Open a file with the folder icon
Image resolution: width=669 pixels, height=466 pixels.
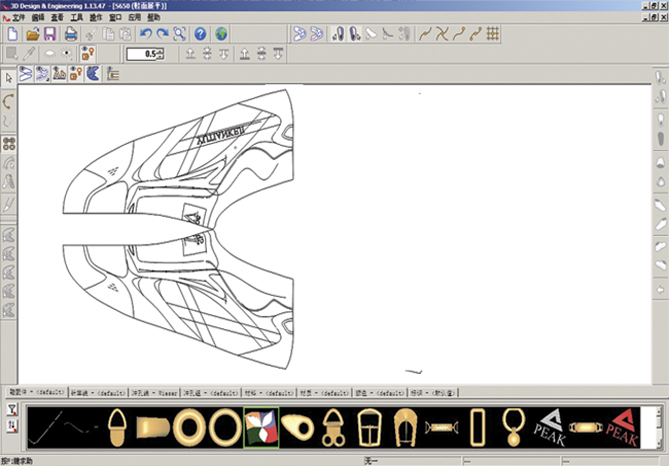pyautogui.click(x=32, y=34)
